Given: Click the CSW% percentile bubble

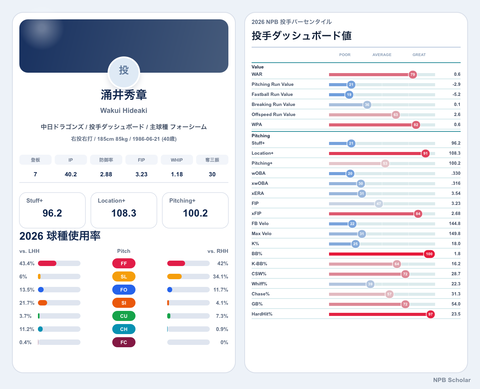Looking at the screenshot, I should (405, 274).
